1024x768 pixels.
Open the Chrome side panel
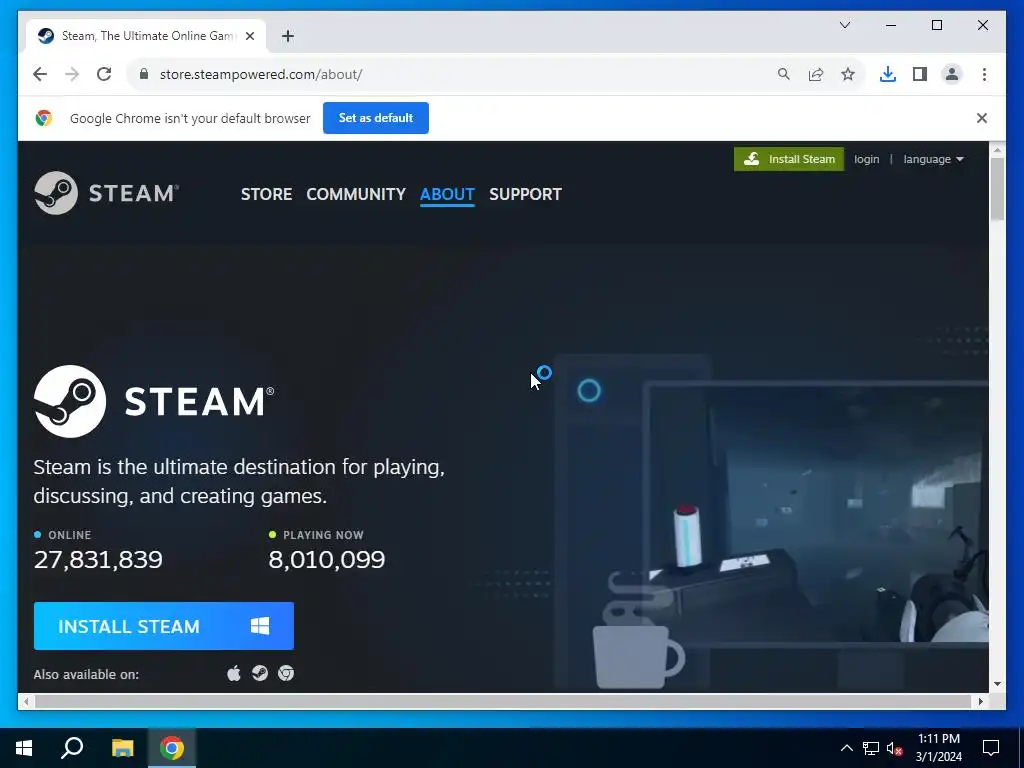(x=920, y=74)
